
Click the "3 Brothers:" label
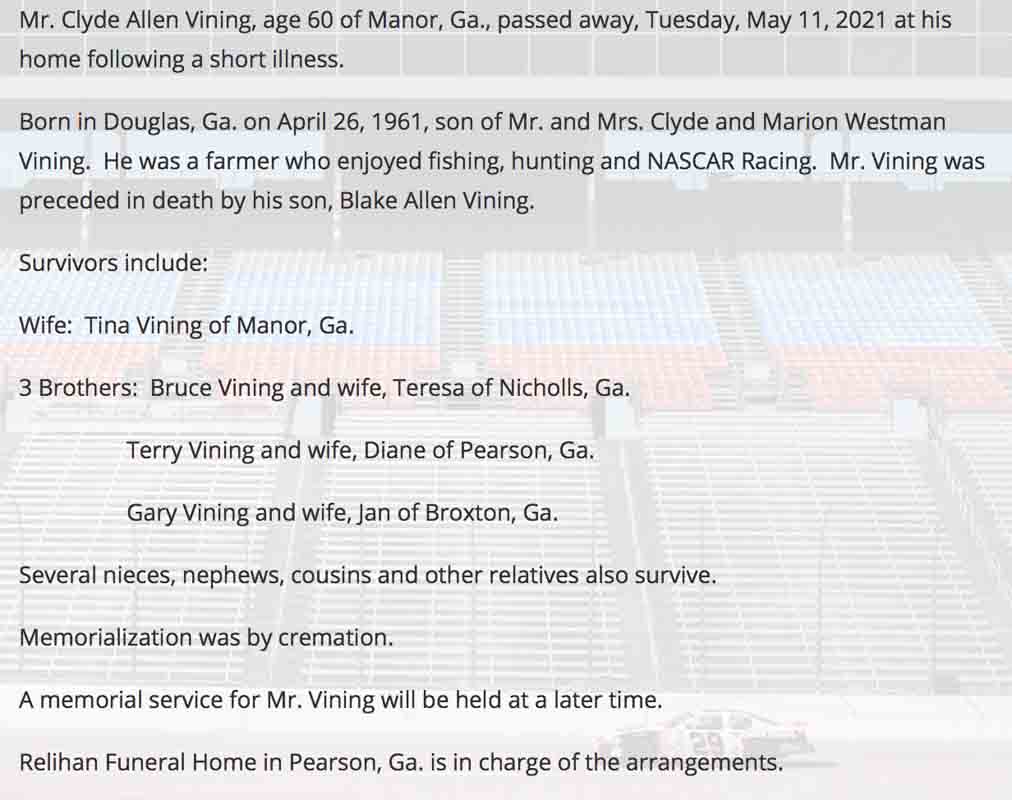pos(78,388)
